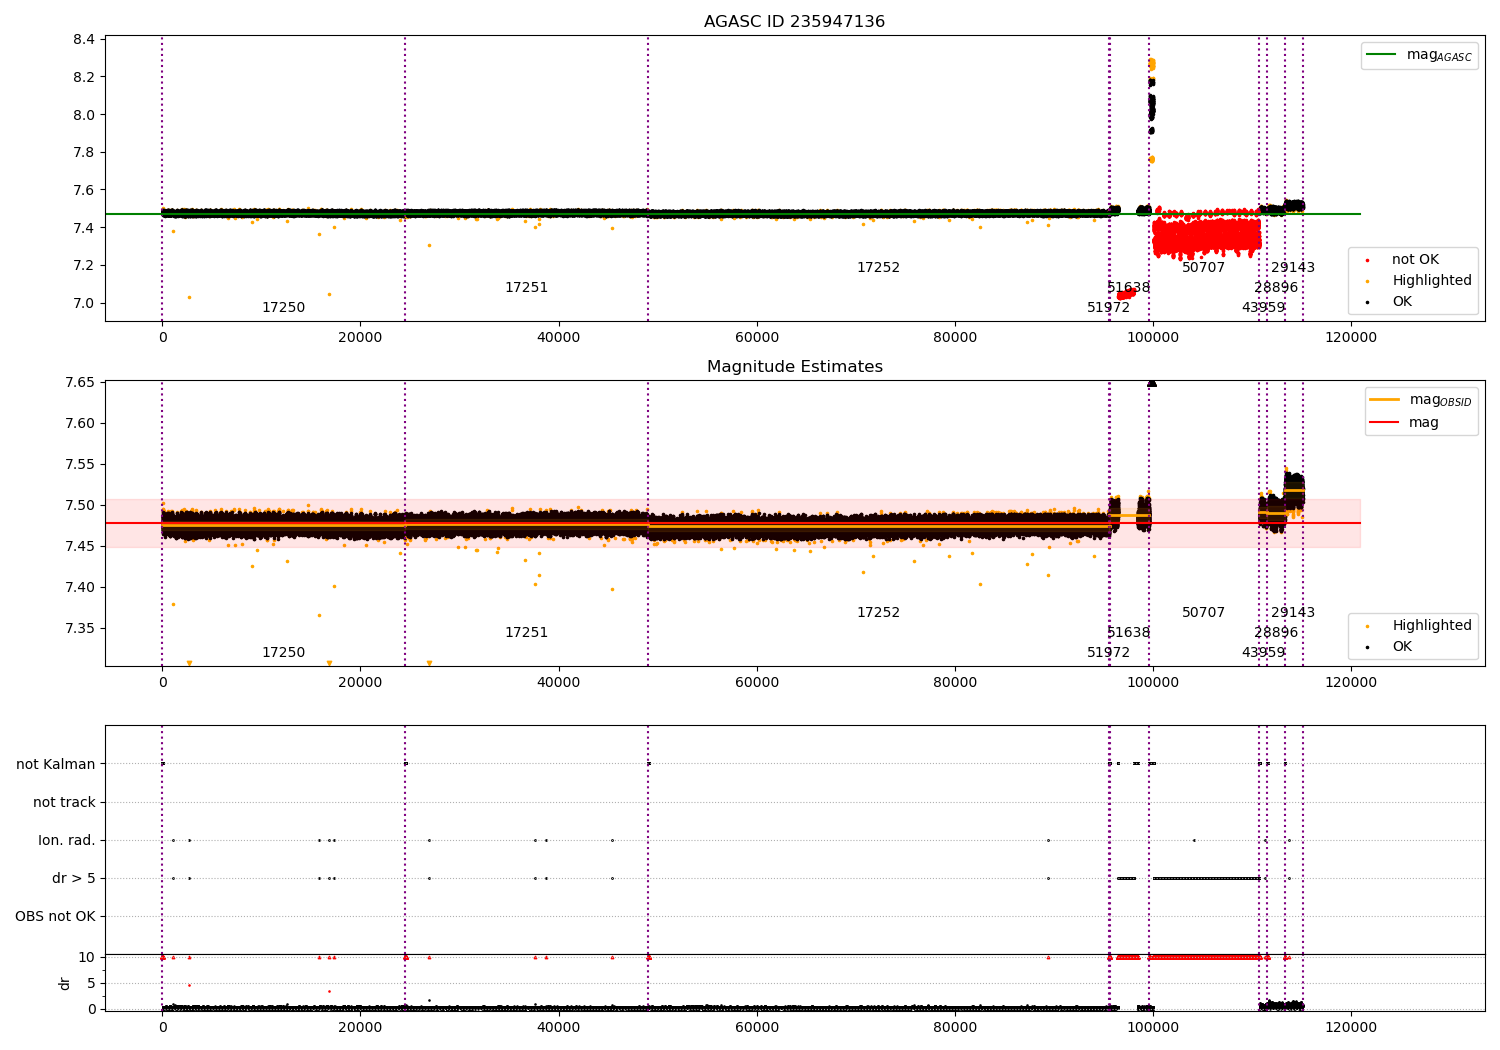Click obsid label 50707 in the AGASC ID plot
The image size is (1500, 1050).
point(1203,268)
